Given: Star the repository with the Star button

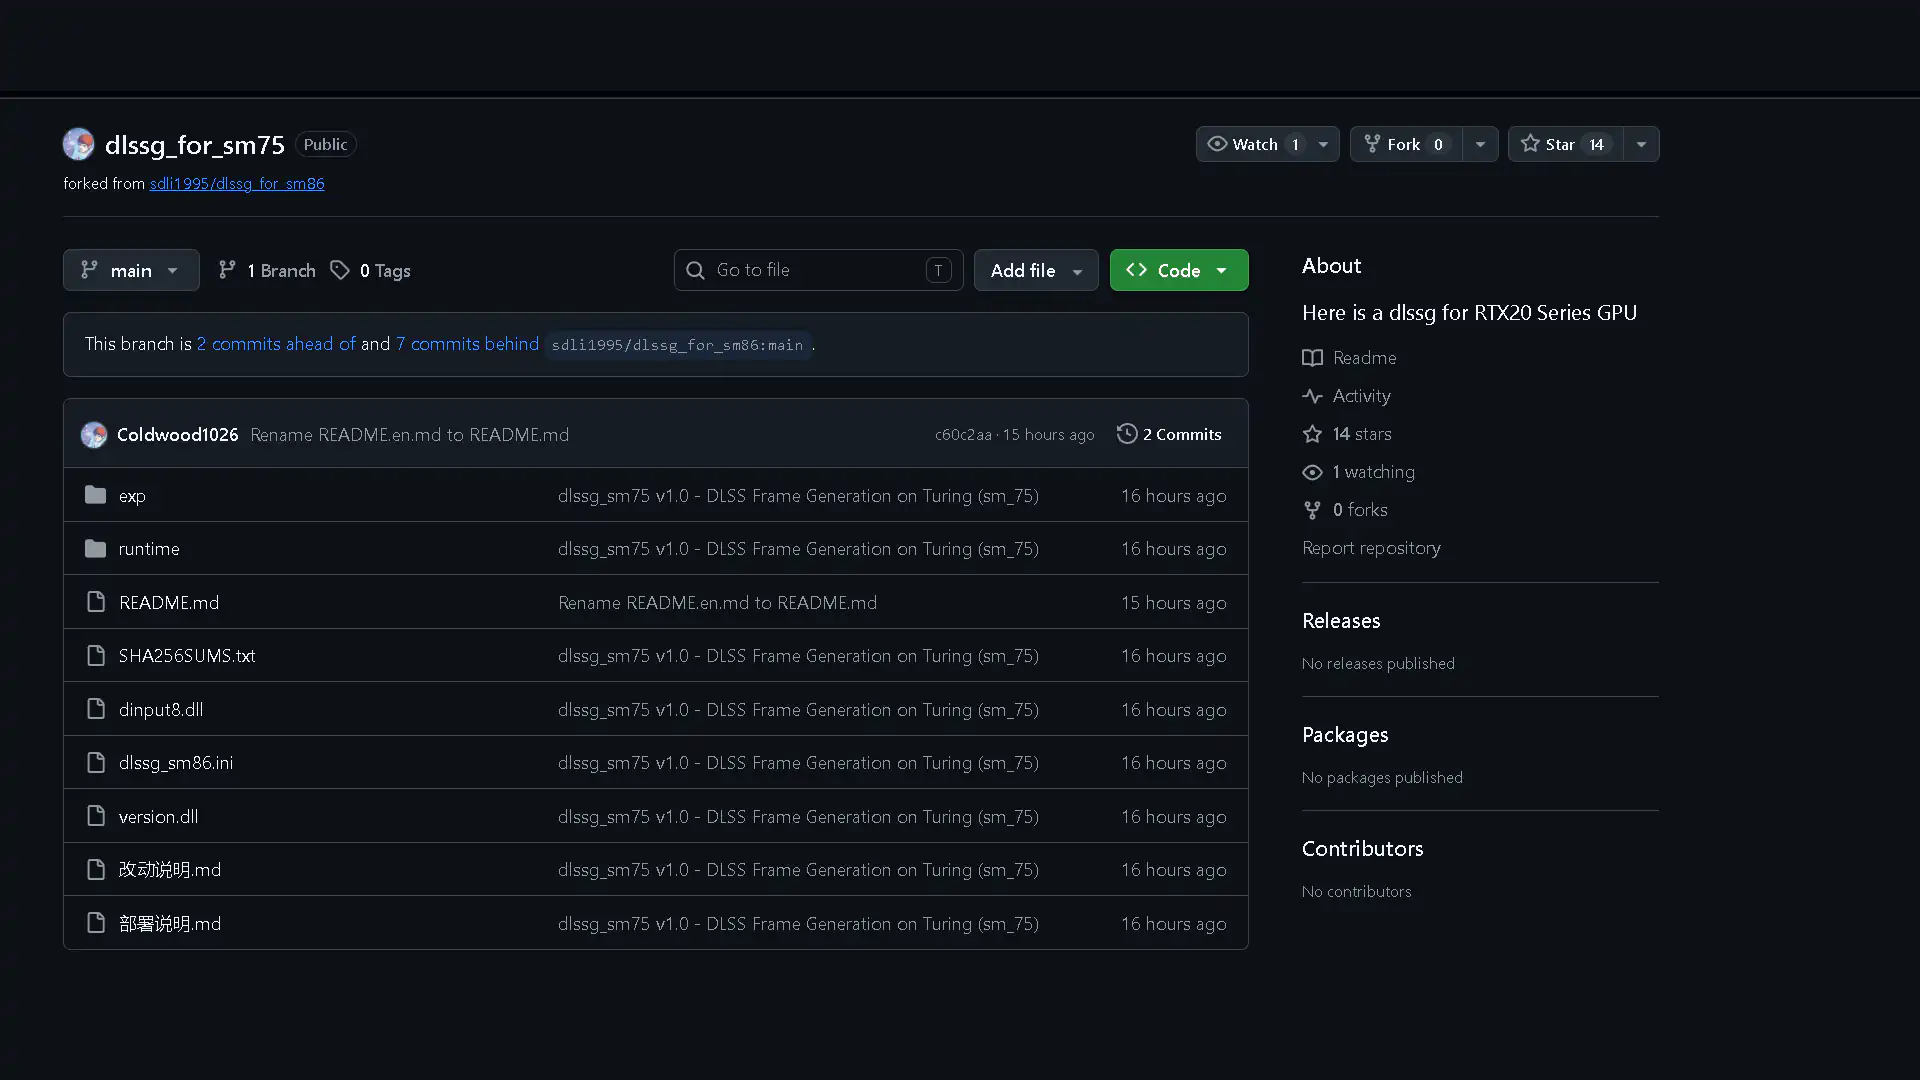Looking at the screenshot, I should tap(1566, 144).
